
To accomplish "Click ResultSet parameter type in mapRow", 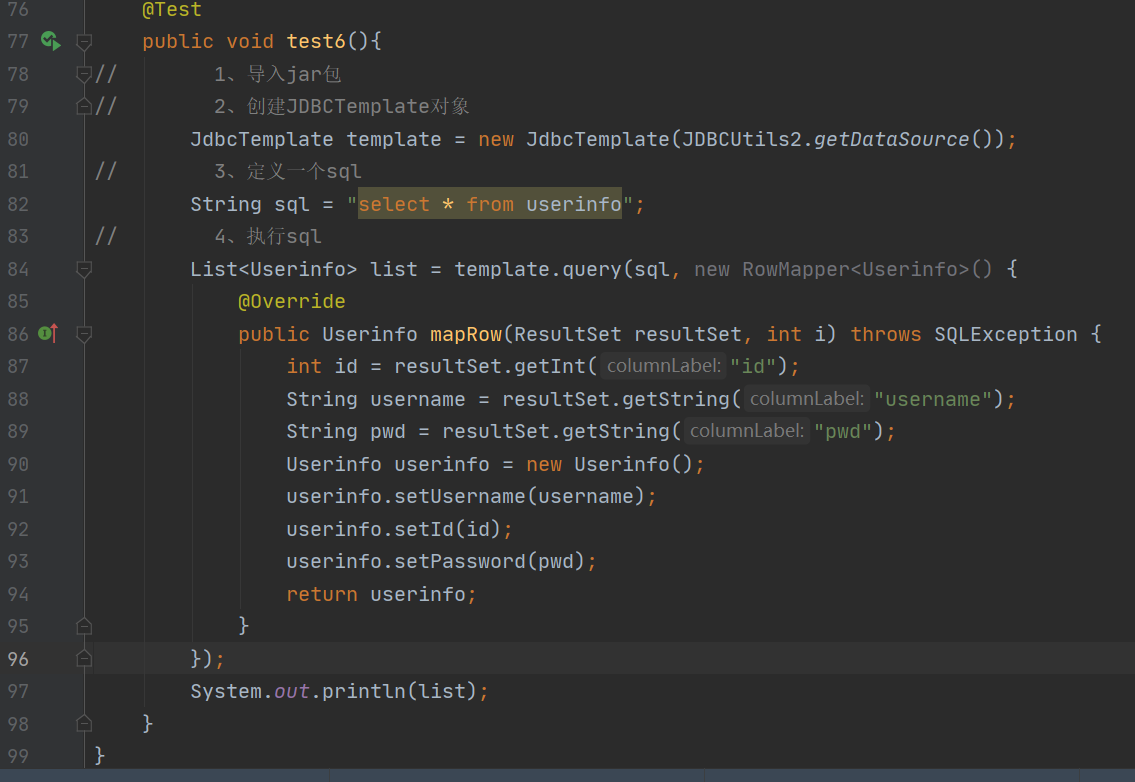I will pyautogui.click(x=568, y=334).
